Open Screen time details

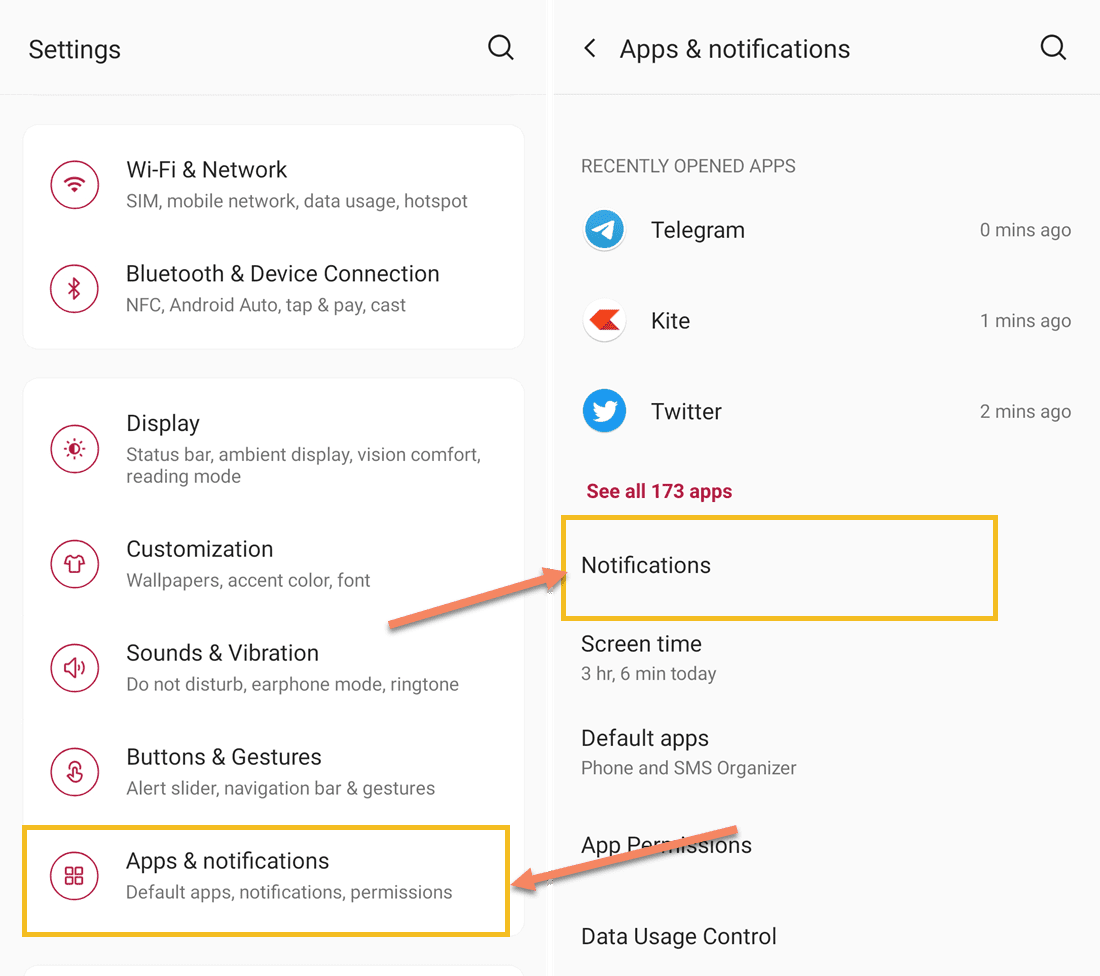click(x=826, y=658)
